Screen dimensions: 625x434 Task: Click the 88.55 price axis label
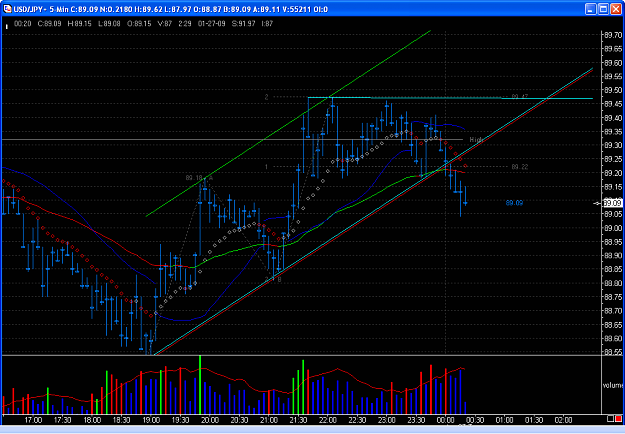click(x=613, y=352)
